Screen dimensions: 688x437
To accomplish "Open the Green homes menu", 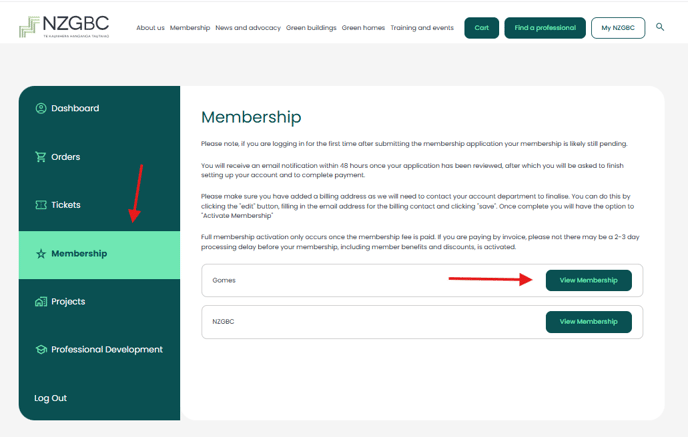I will click(x=364, y=28).
